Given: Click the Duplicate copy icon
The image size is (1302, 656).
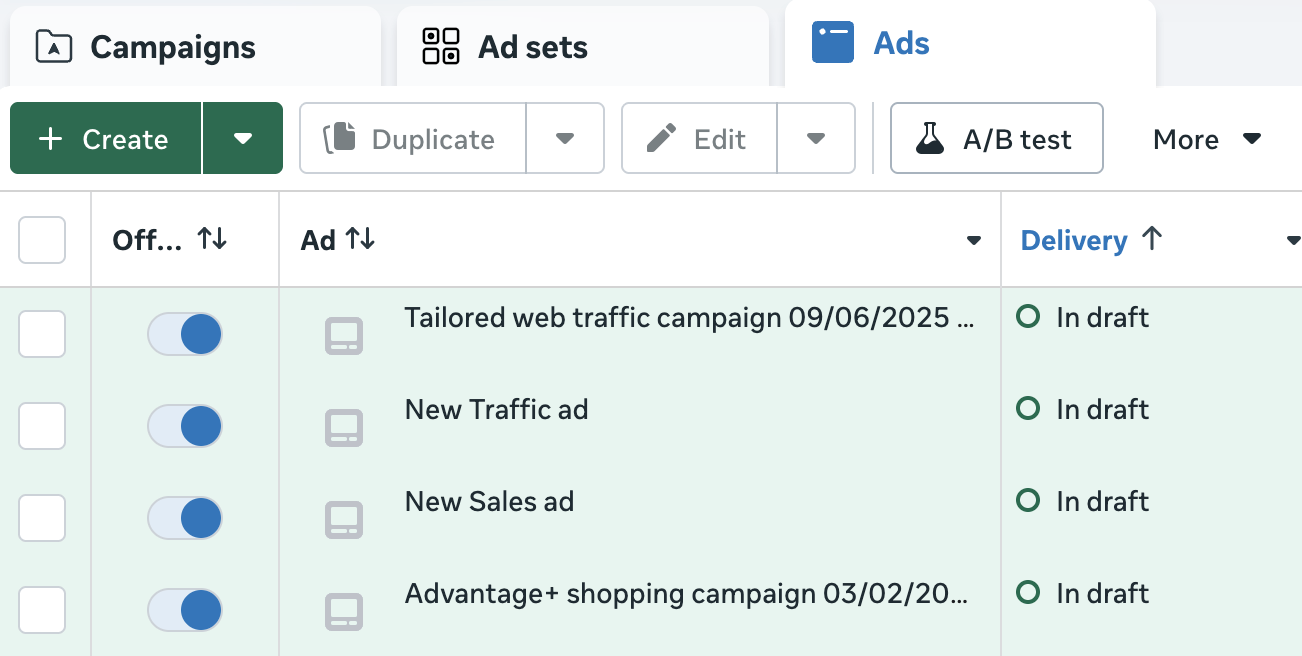Looking at the screenshot, I should point(340,139).
